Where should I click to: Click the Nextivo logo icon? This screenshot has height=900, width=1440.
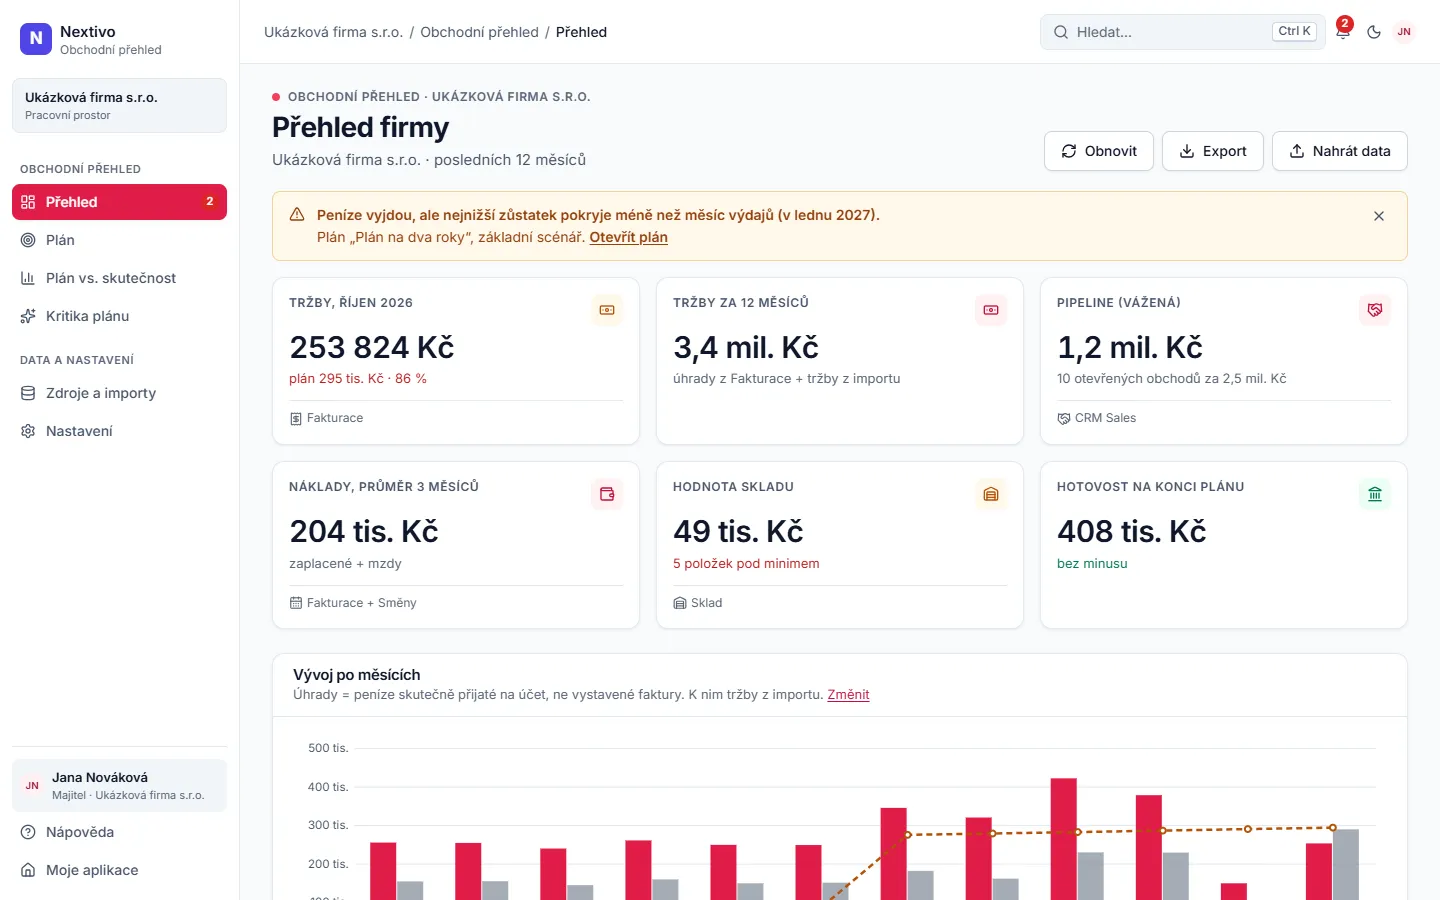click(36, 39)
